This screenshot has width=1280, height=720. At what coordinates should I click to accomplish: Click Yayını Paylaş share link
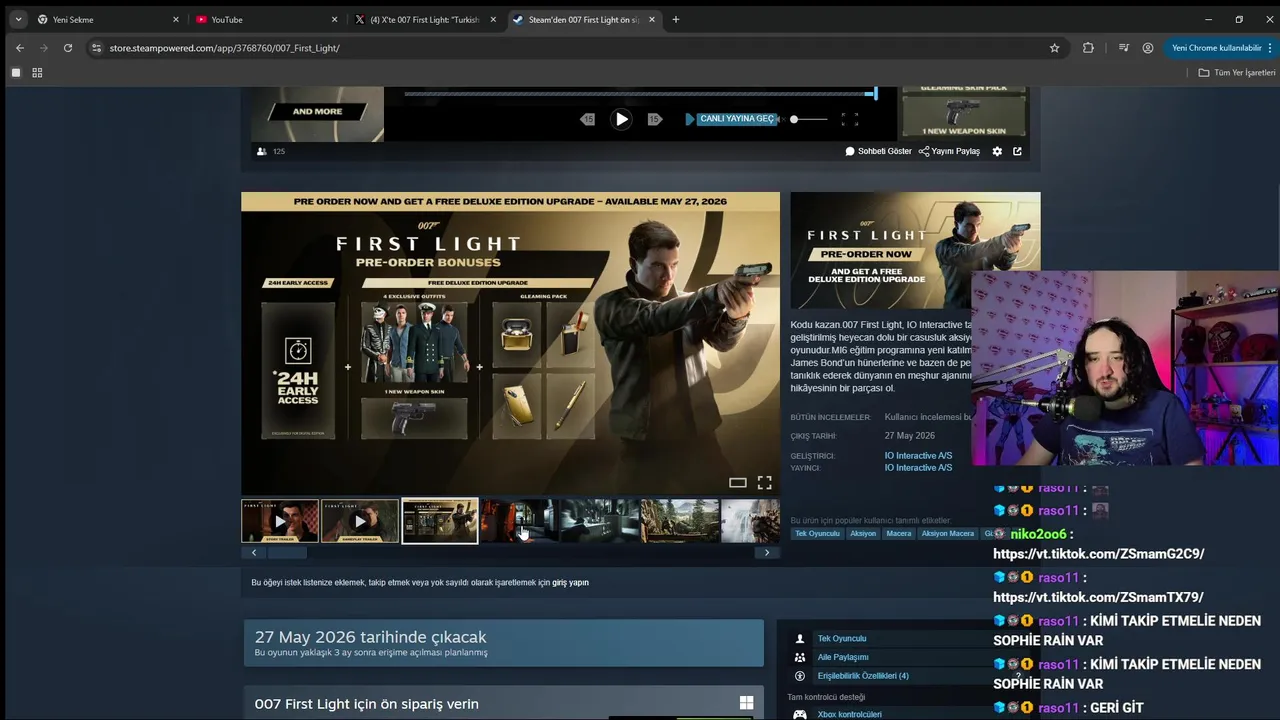point(949,151)
